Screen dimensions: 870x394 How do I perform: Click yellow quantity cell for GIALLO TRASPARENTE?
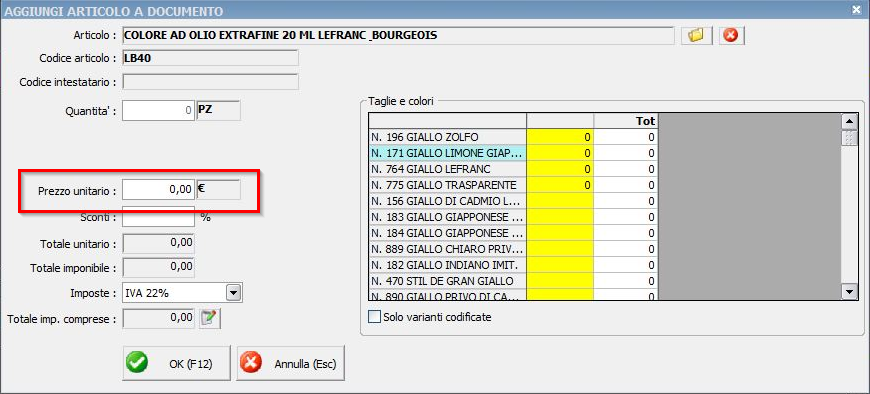point(560,185)
